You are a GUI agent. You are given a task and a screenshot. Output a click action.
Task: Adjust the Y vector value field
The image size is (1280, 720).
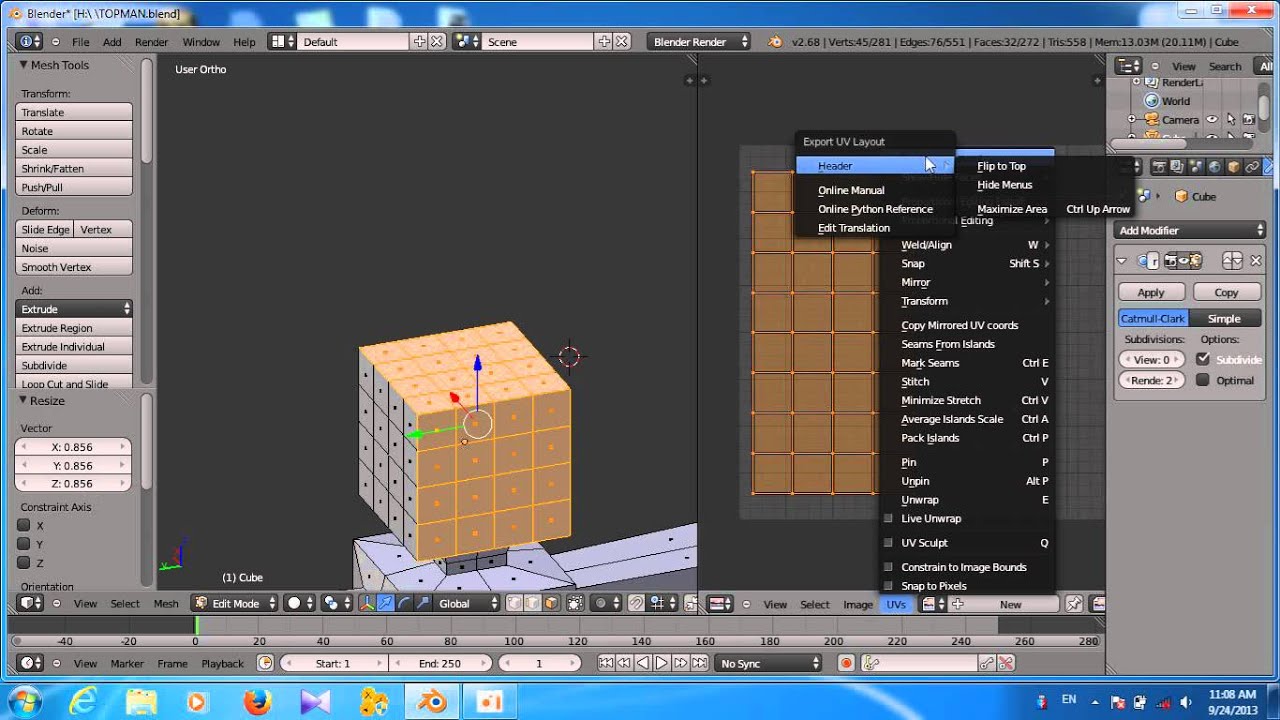(72, 465)
